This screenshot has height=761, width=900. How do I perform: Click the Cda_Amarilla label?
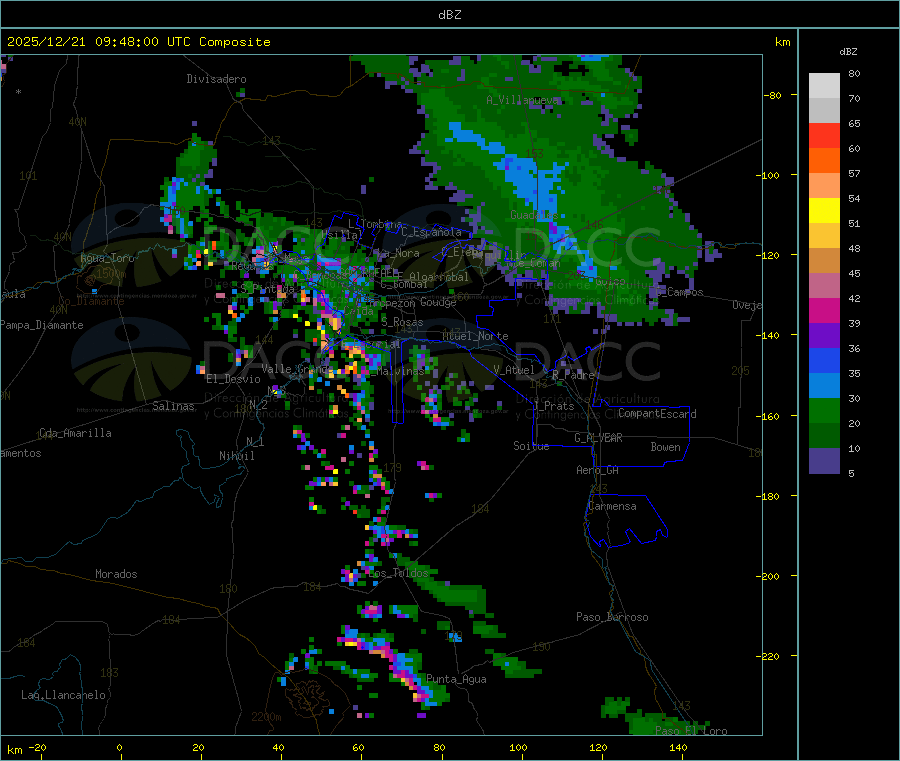75,433
